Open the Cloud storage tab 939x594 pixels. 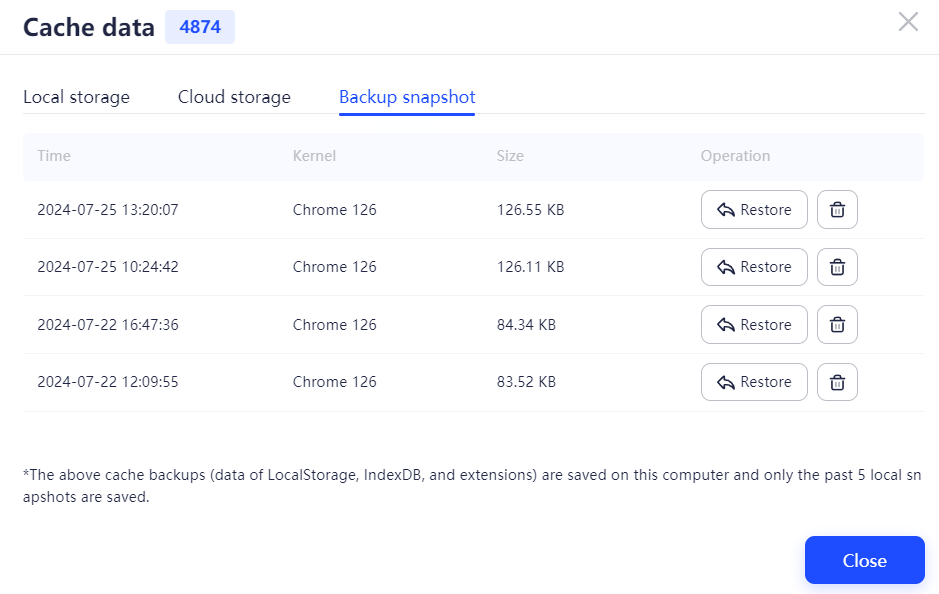[234, 97]
